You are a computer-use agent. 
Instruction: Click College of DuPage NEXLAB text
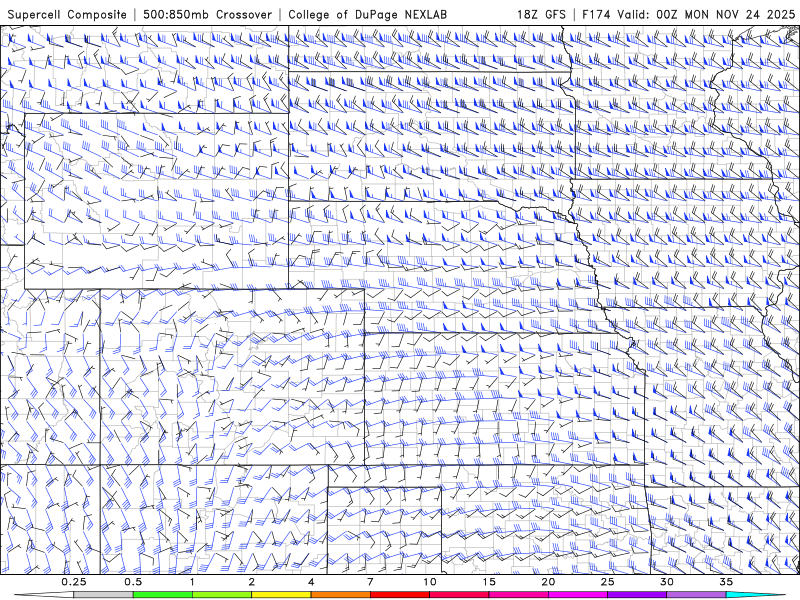point(367,14)
